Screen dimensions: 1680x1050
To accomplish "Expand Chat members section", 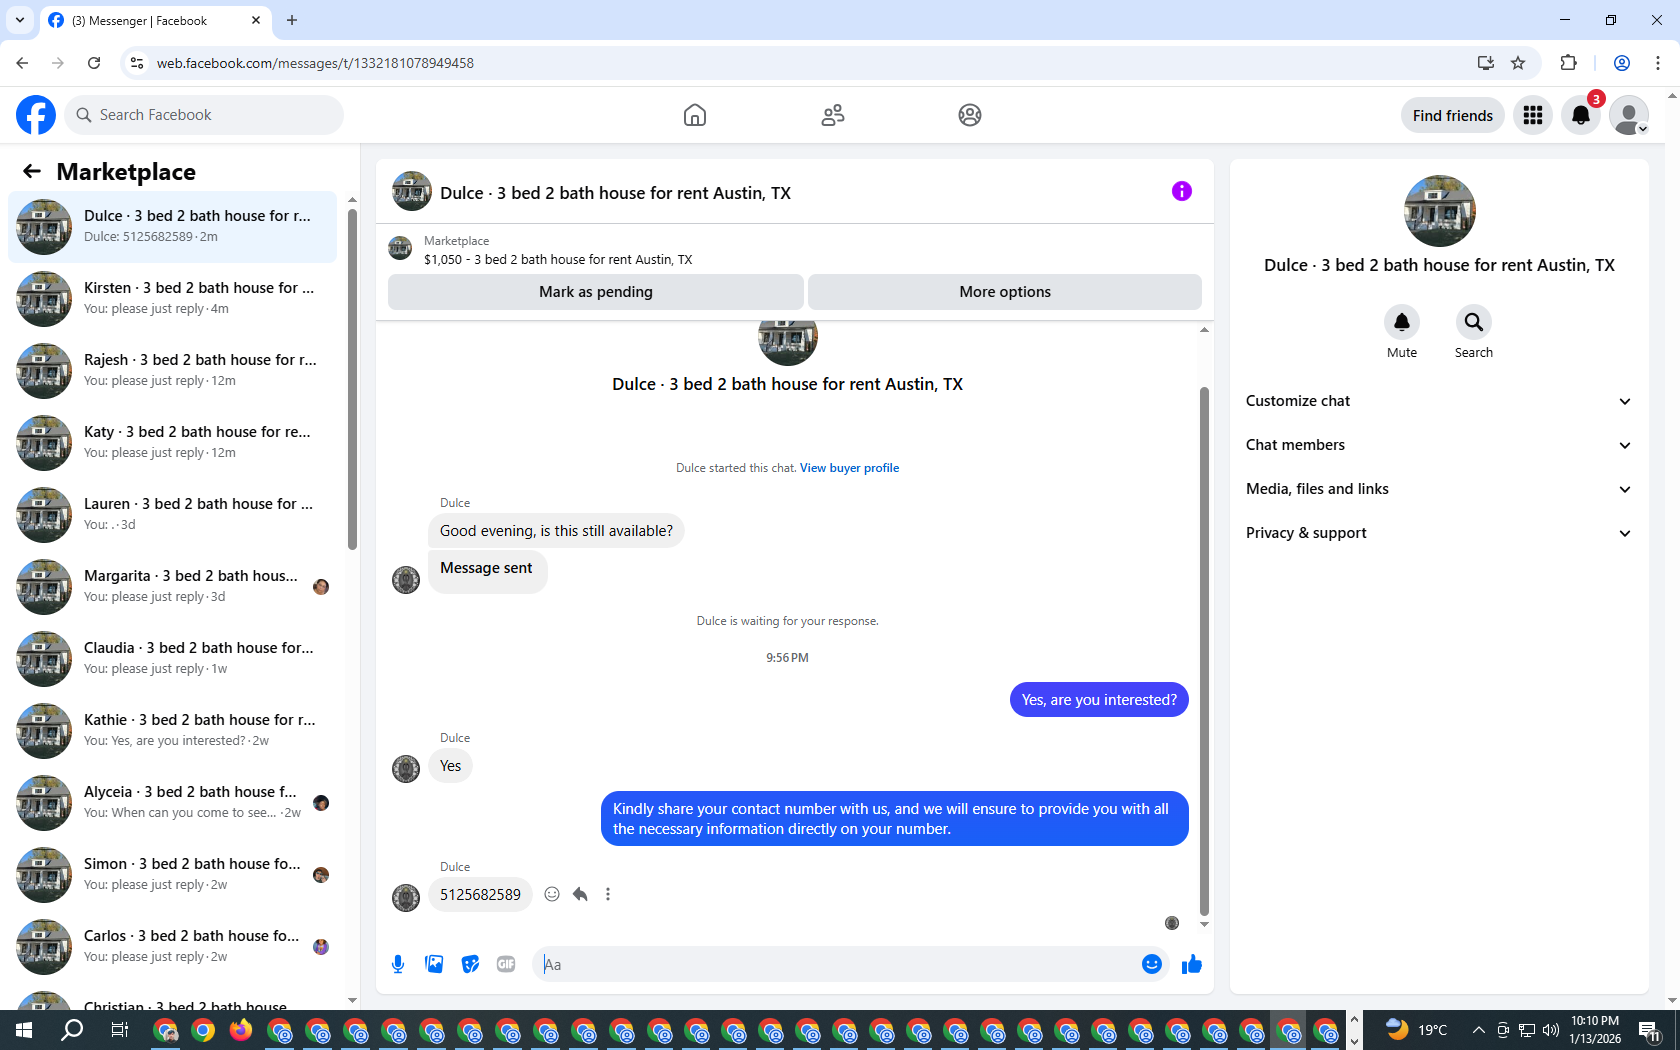I will click(1439, 445).
